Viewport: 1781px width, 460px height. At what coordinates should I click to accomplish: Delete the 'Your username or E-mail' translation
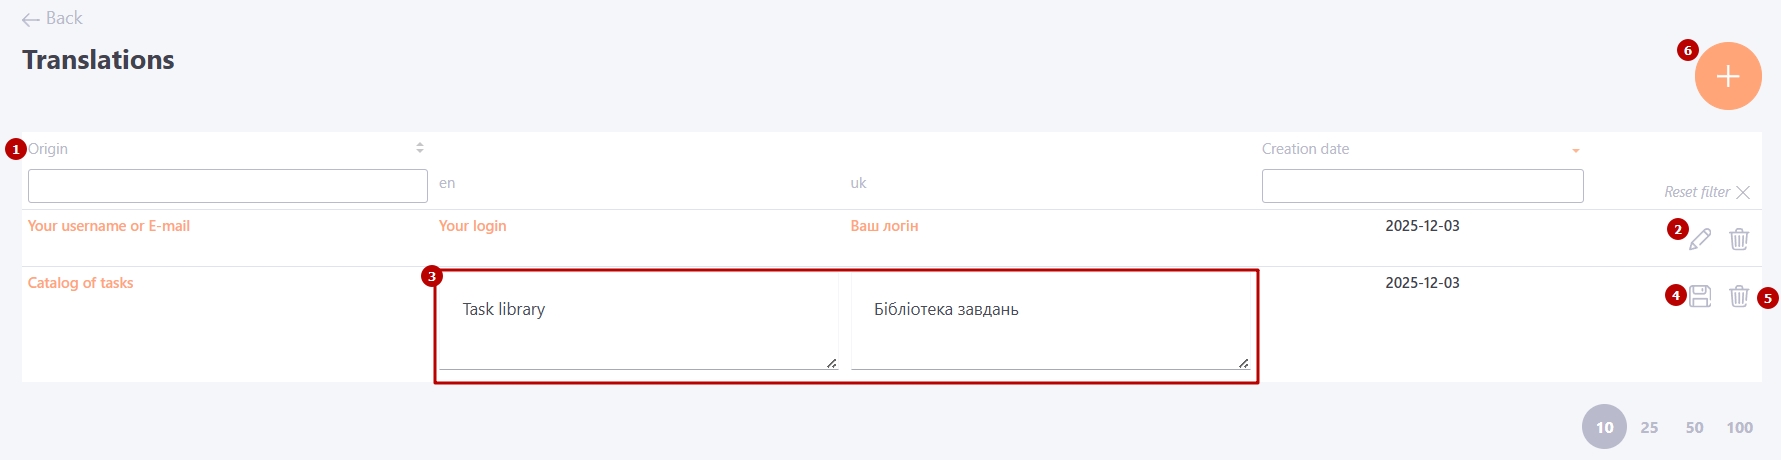[x=1739, y=239]
